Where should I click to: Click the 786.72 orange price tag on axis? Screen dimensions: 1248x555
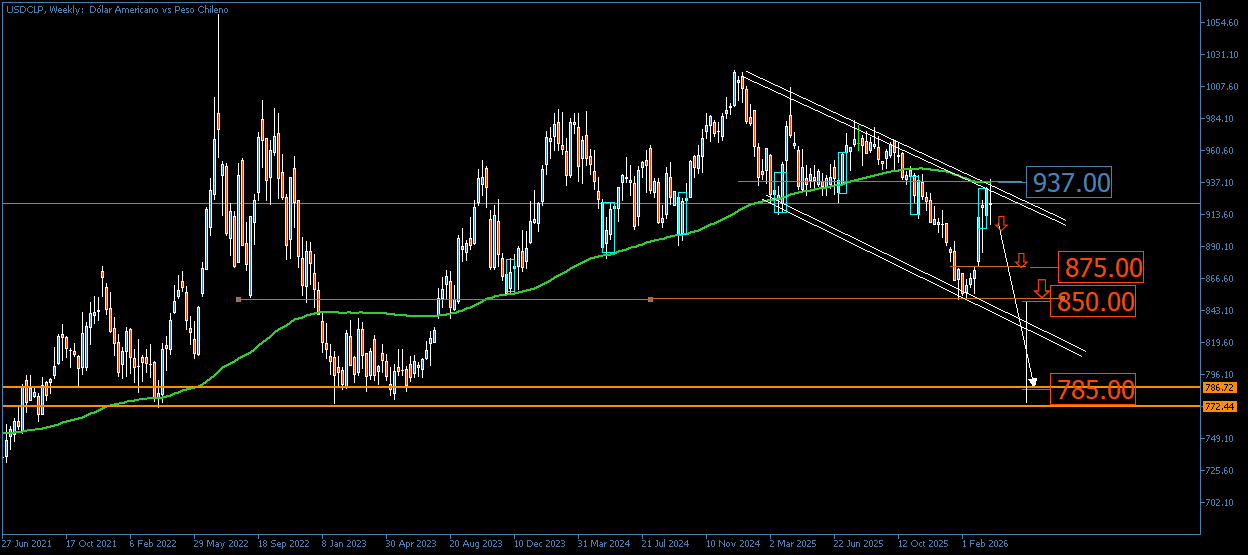[x=1222, y=387]
